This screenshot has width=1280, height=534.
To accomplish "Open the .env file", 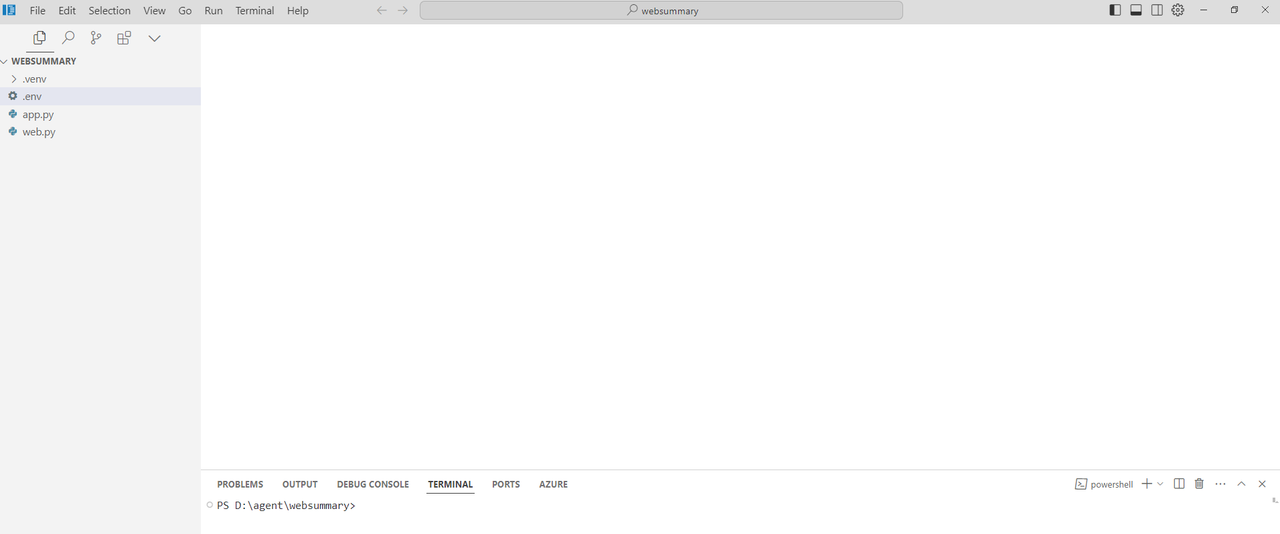I will pos(100,96).
